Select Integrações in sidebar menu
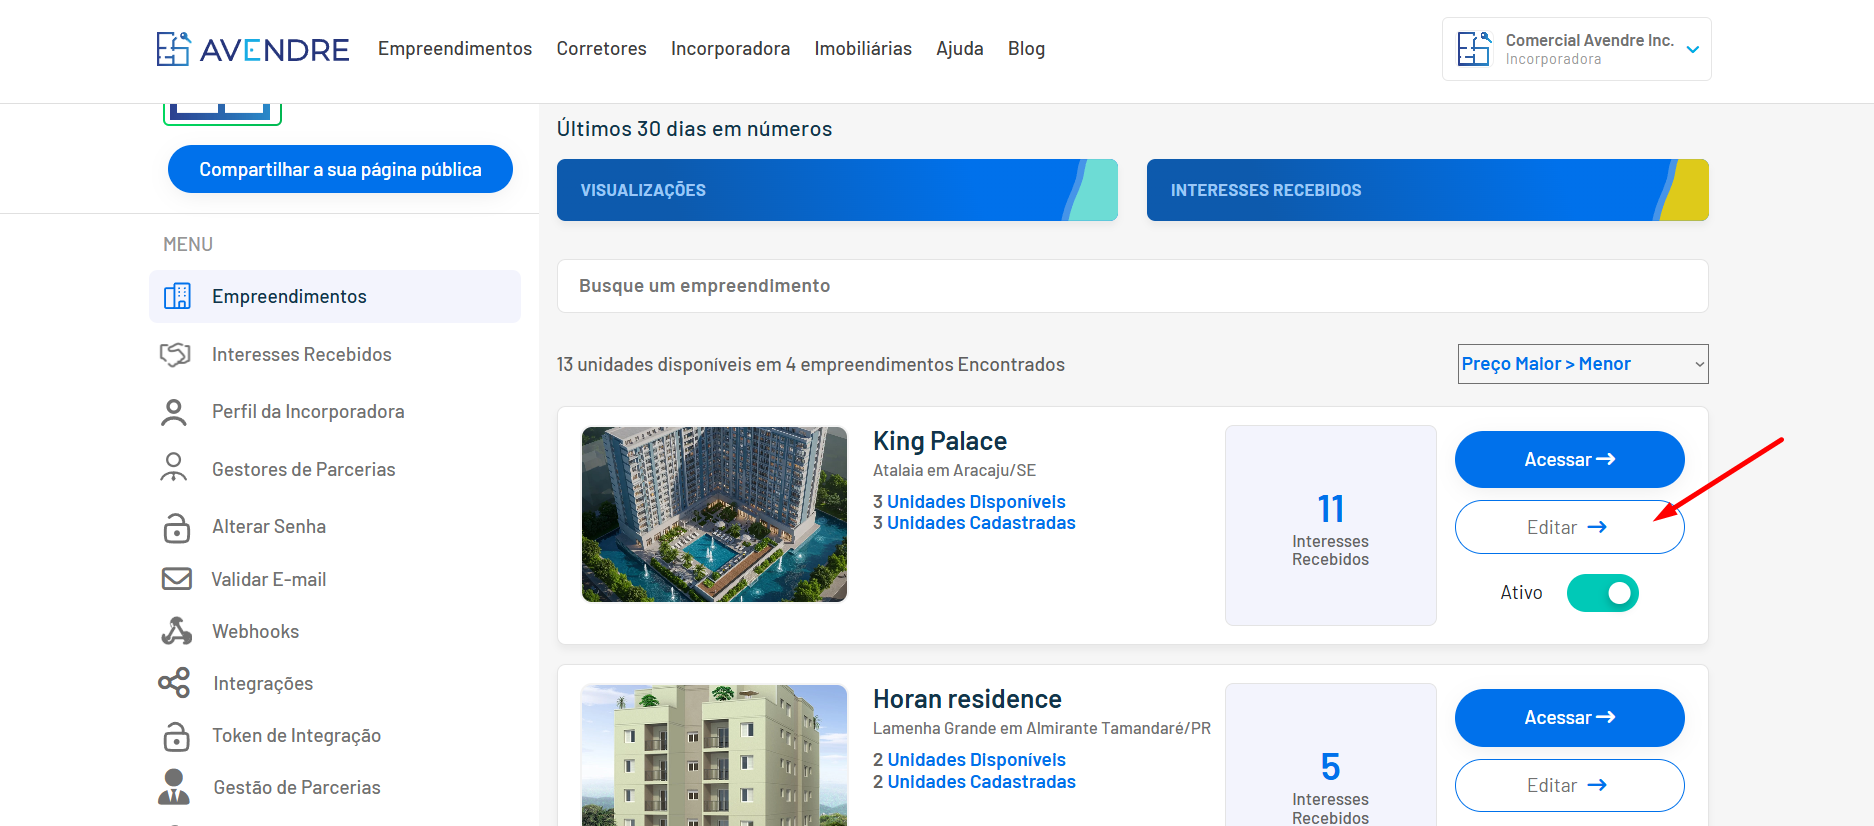Image resolution: width=1874 pixels, height=826 pixels. (x=263, y=684)
